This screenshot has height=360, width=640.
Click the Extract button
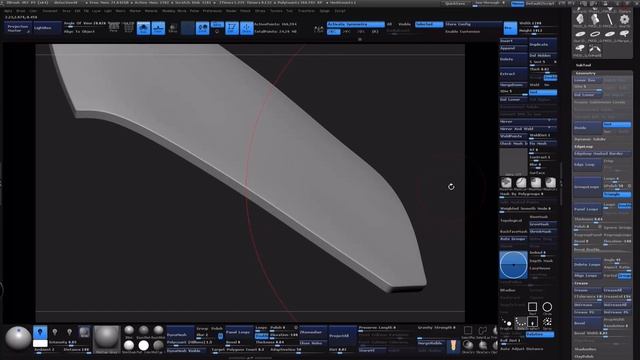pyautogui.click(x=514, y=74)
